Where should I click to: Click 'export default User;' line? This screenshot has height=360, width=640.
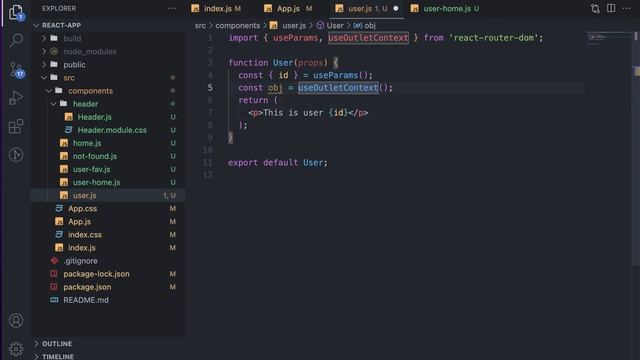pyautogui.click(x=278, y=162)
